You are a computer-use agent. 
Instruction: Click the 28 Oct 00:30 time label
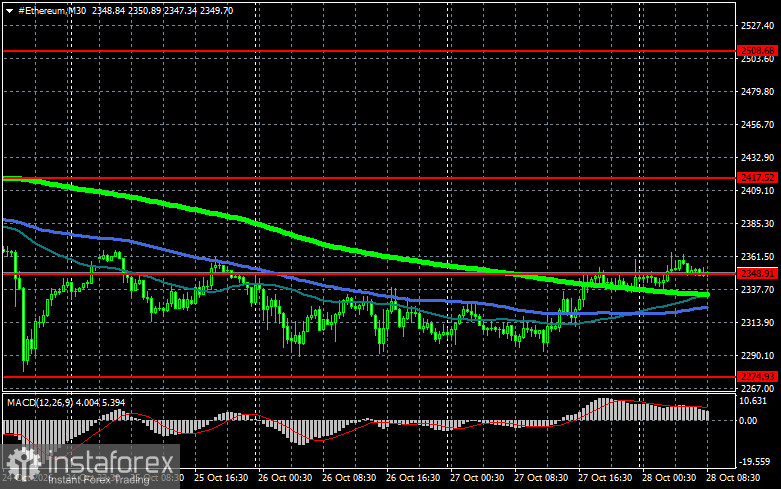[669, 478]
